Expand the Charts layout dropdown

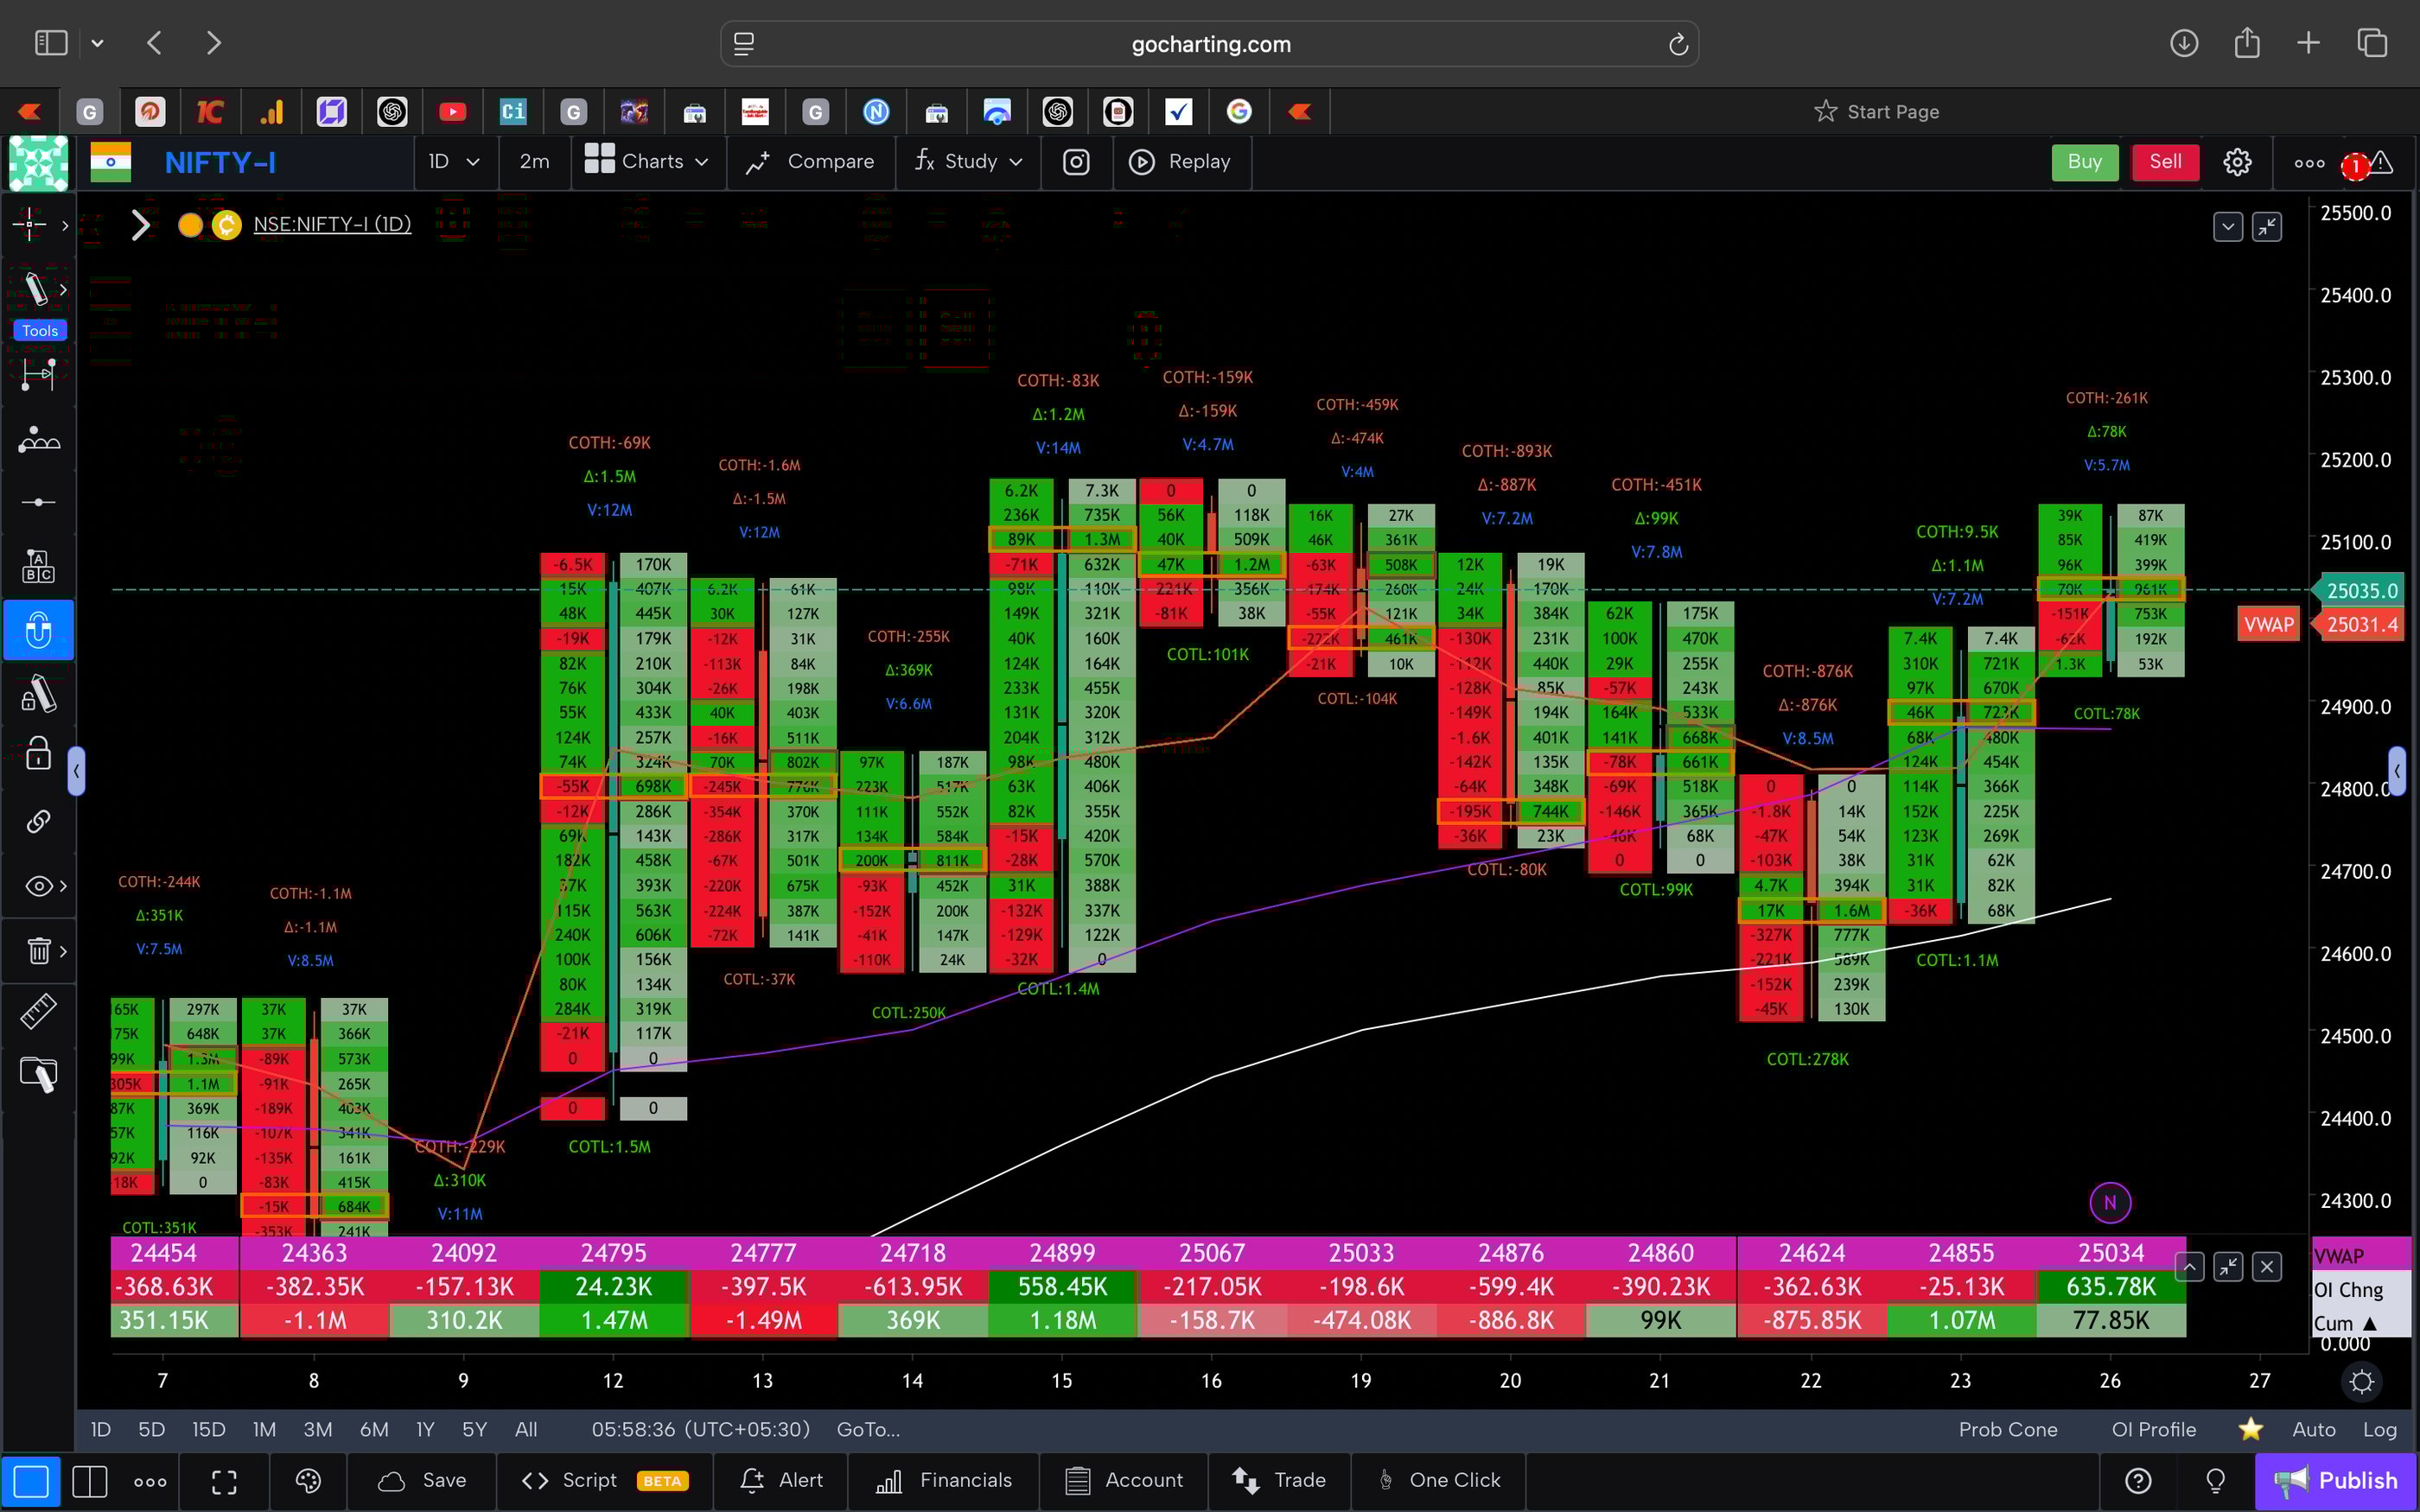pos(647,161)
